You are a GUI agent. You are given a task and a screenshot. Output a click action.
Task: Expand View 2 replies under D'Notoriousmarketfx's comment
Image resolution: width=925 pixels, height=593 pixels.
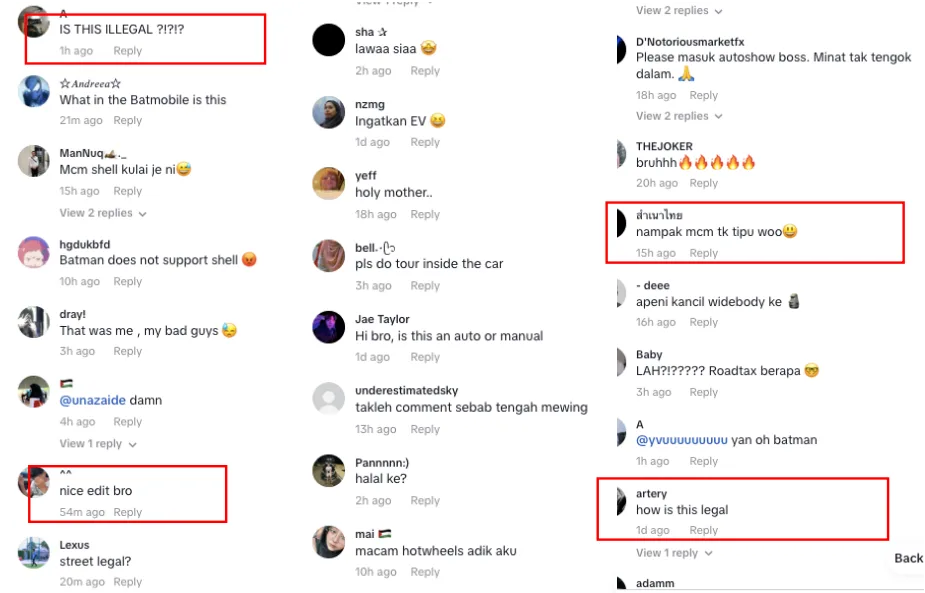[679, 116]
